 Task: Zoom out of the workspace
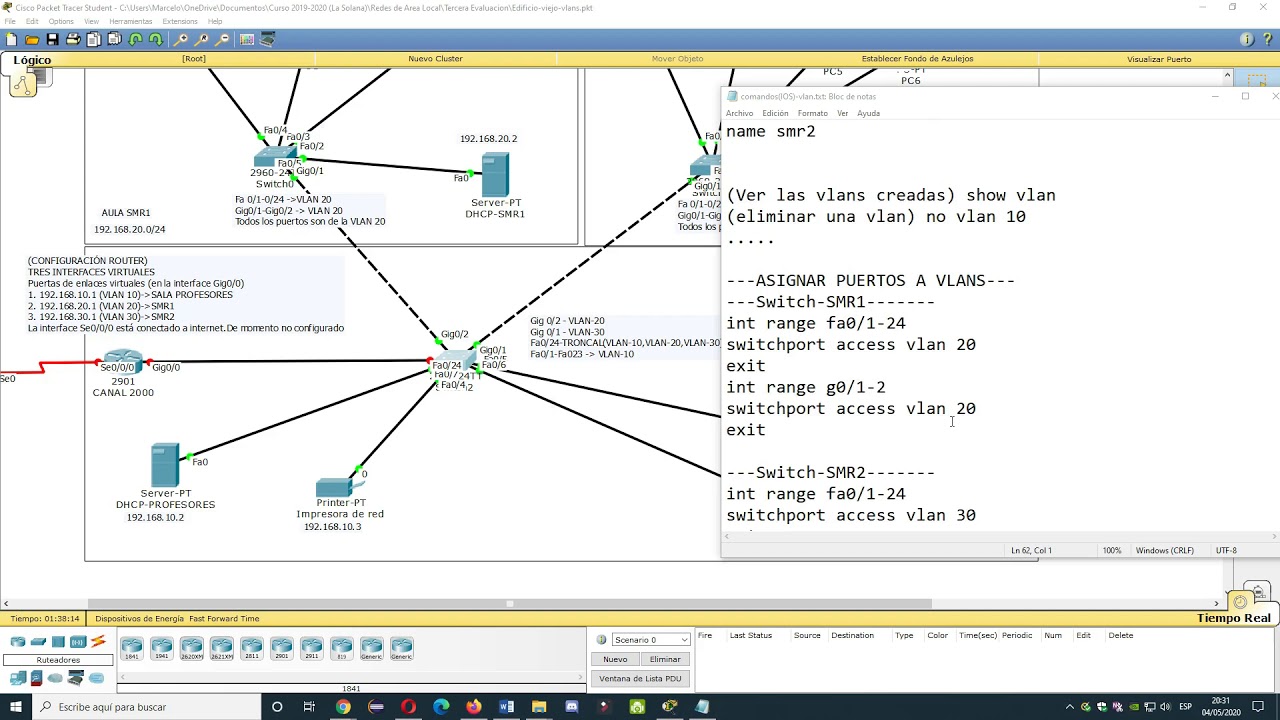click(222, 40)
